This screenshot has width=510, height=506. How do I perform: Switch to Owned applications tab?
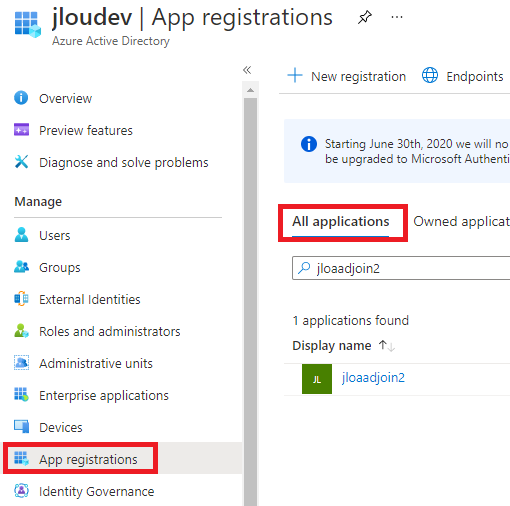[x=462, y=221]
